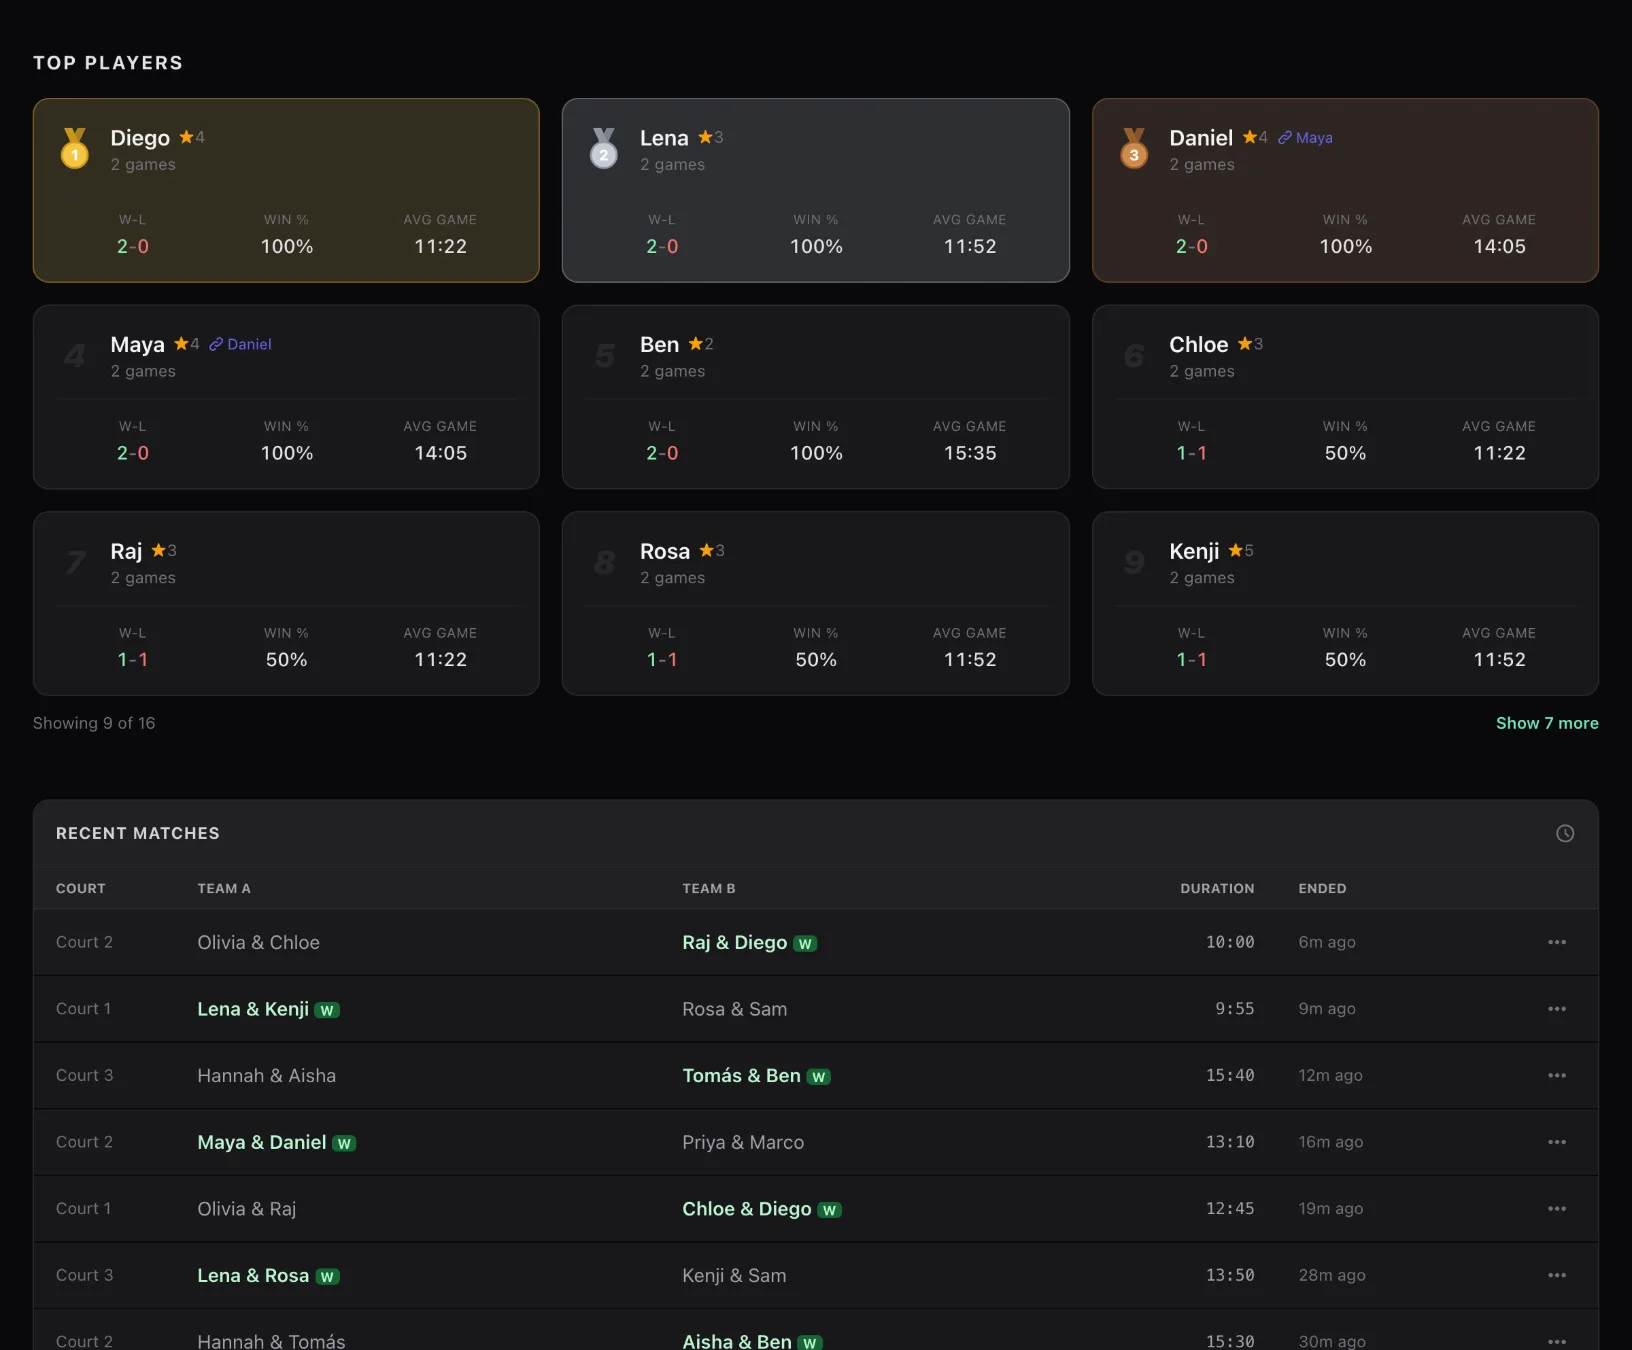1632x1350 pixels.
Task: Open the more options for Chloe & Diego match
Action: pos(1557,1208)
